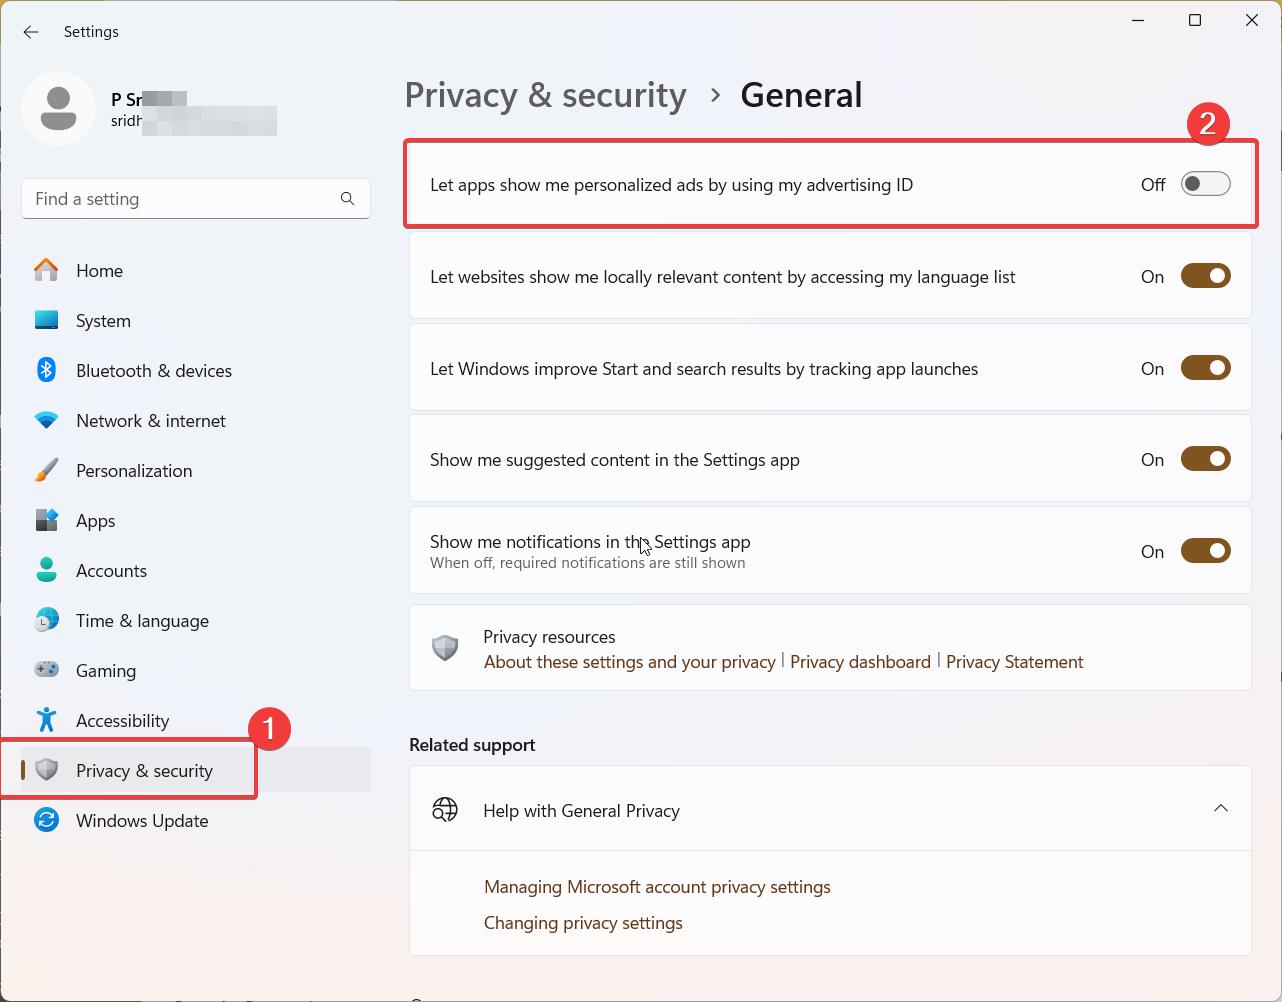Click the Personalization paintbrush icon

(46, 470)
